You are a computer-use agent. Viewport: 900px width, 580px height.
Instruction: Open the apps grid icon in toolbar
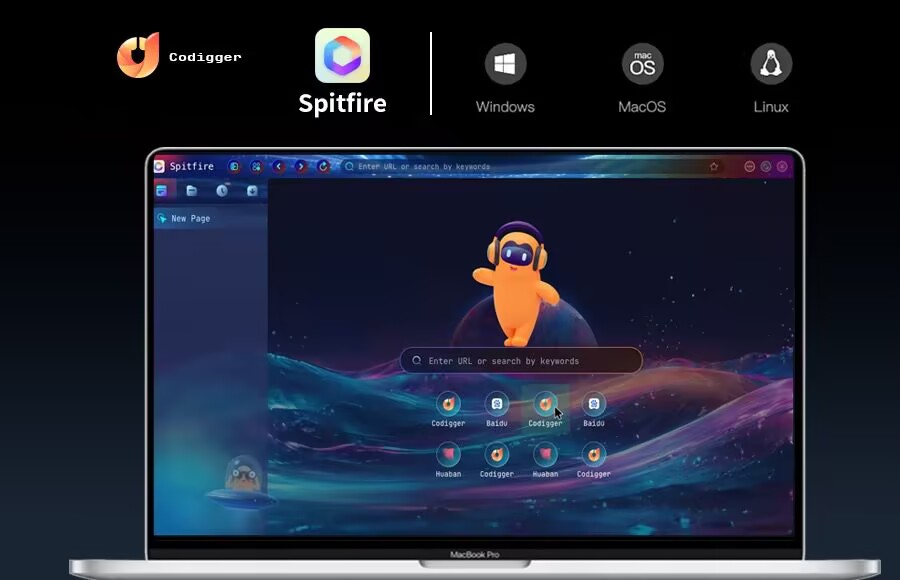257,167
